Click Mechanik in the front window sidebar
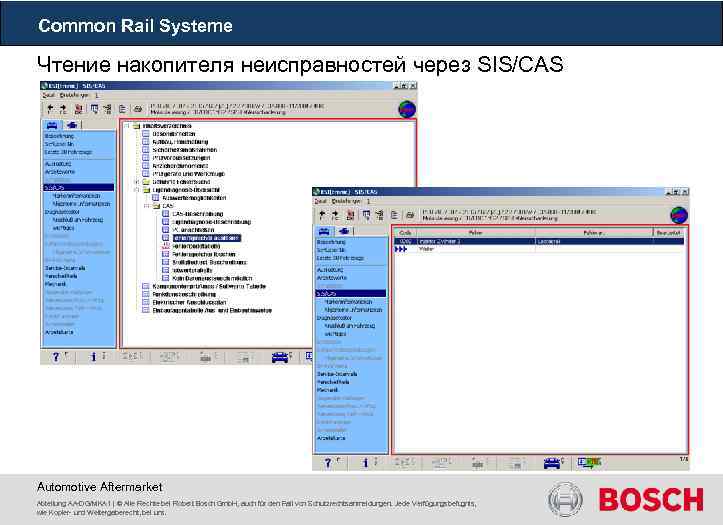 327,390
